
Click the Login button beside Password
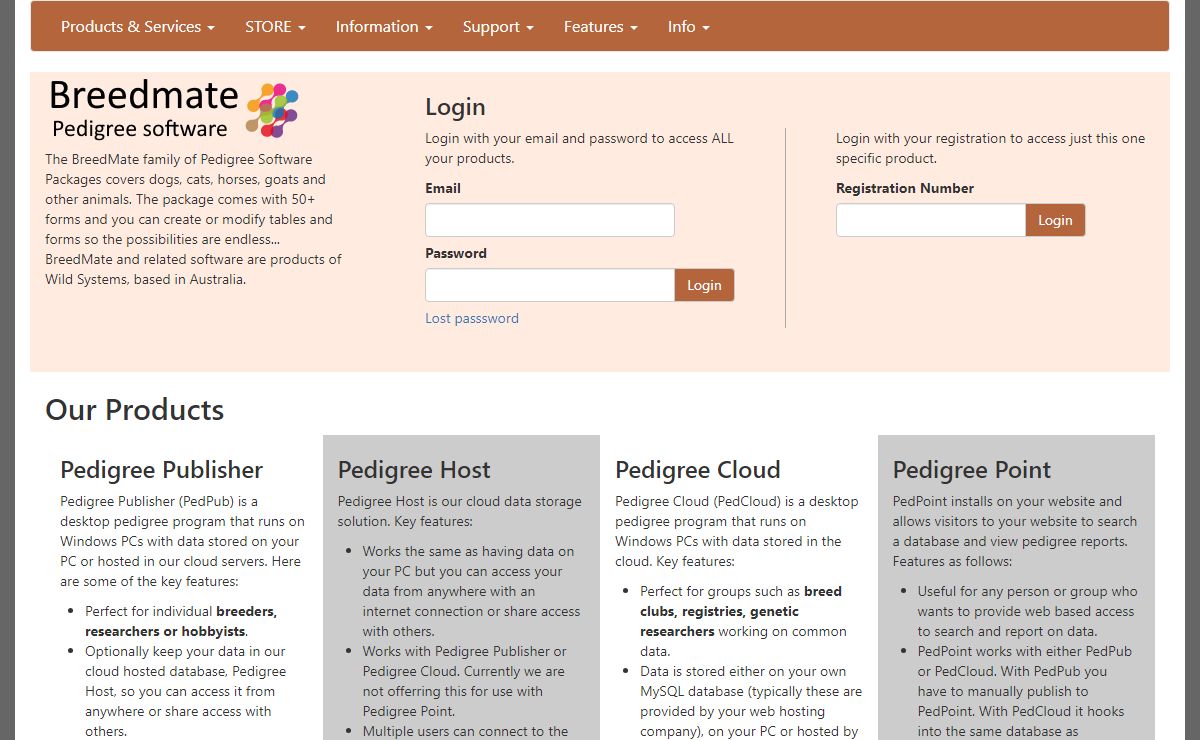(704, 285)
